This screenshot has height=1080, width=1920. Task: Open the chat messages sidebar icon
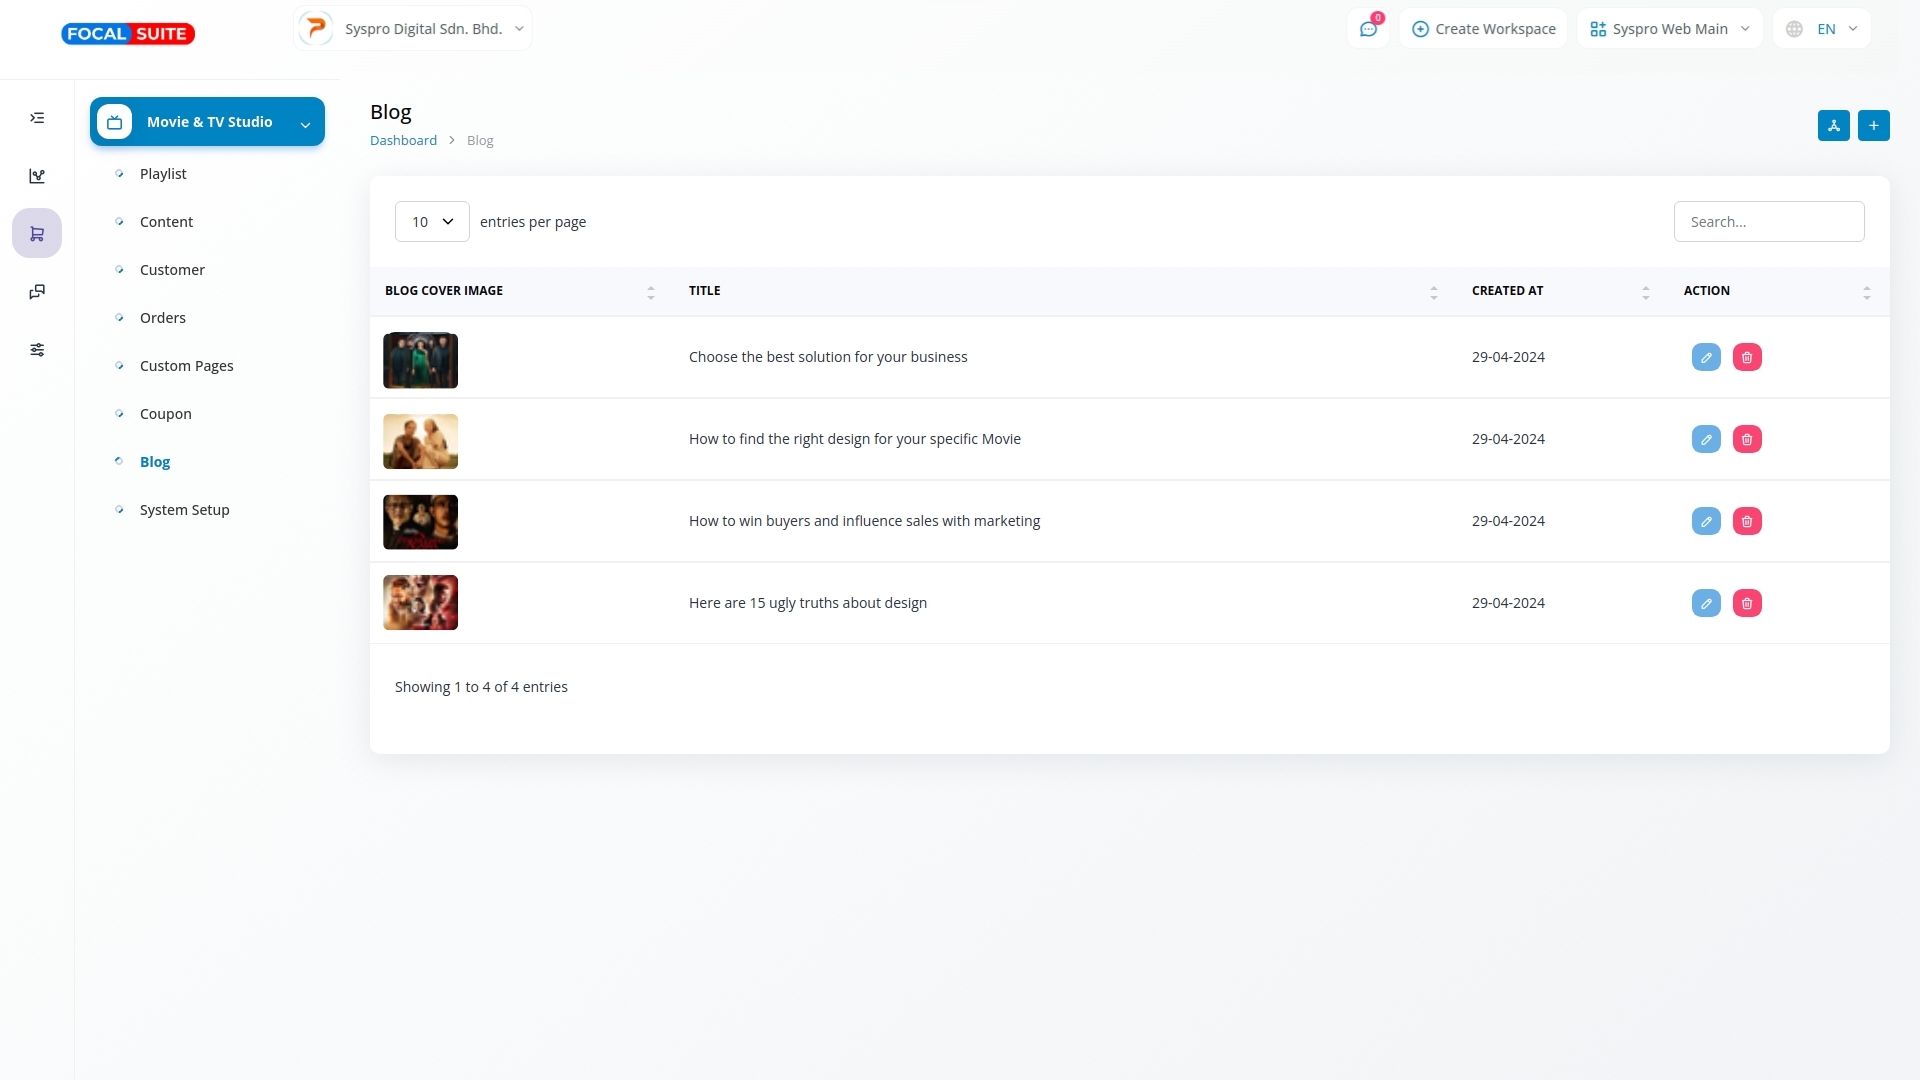click(x=37, y=292)
